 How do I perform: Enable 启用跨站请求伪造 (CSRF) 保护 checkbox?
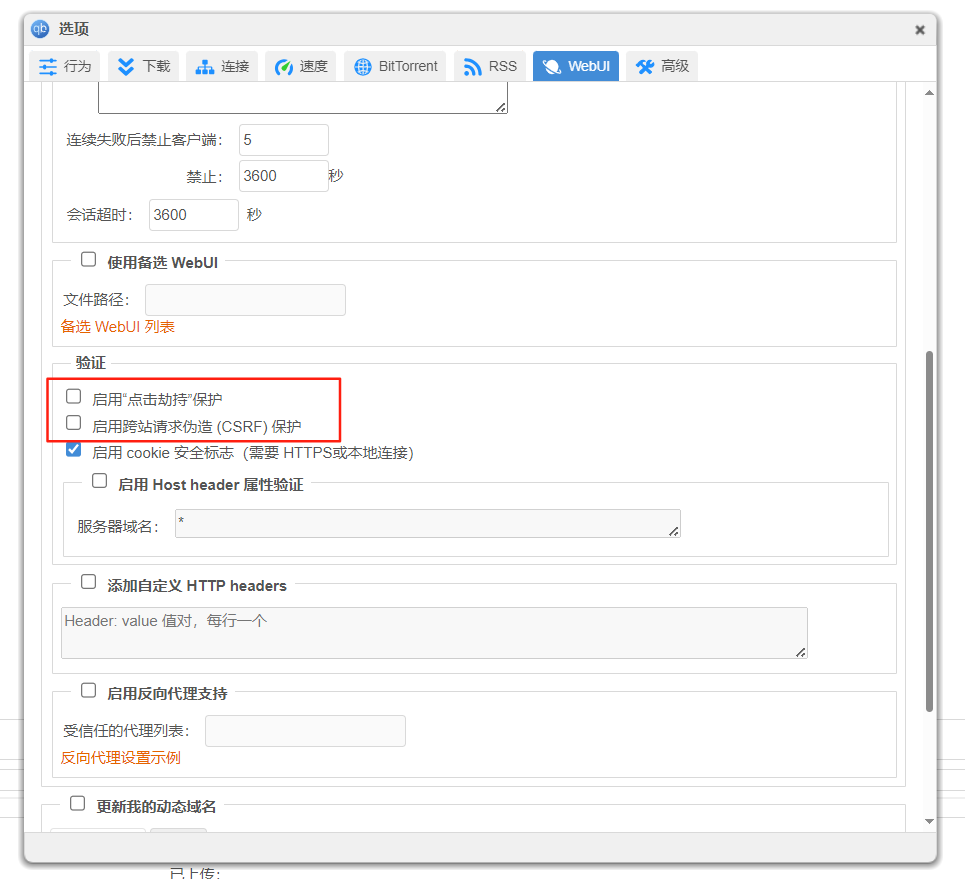tap(74, 424)
